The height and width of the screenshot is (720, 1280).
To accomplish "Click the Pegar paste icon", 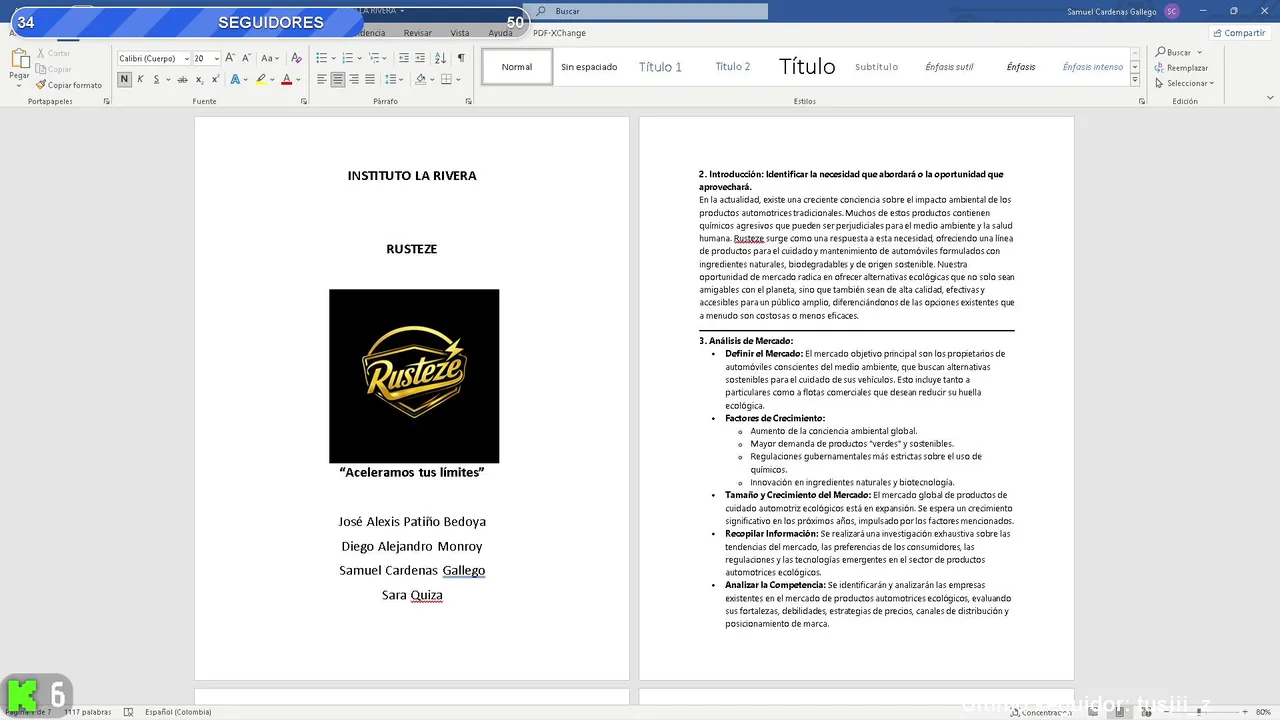I will coord(19,60).
